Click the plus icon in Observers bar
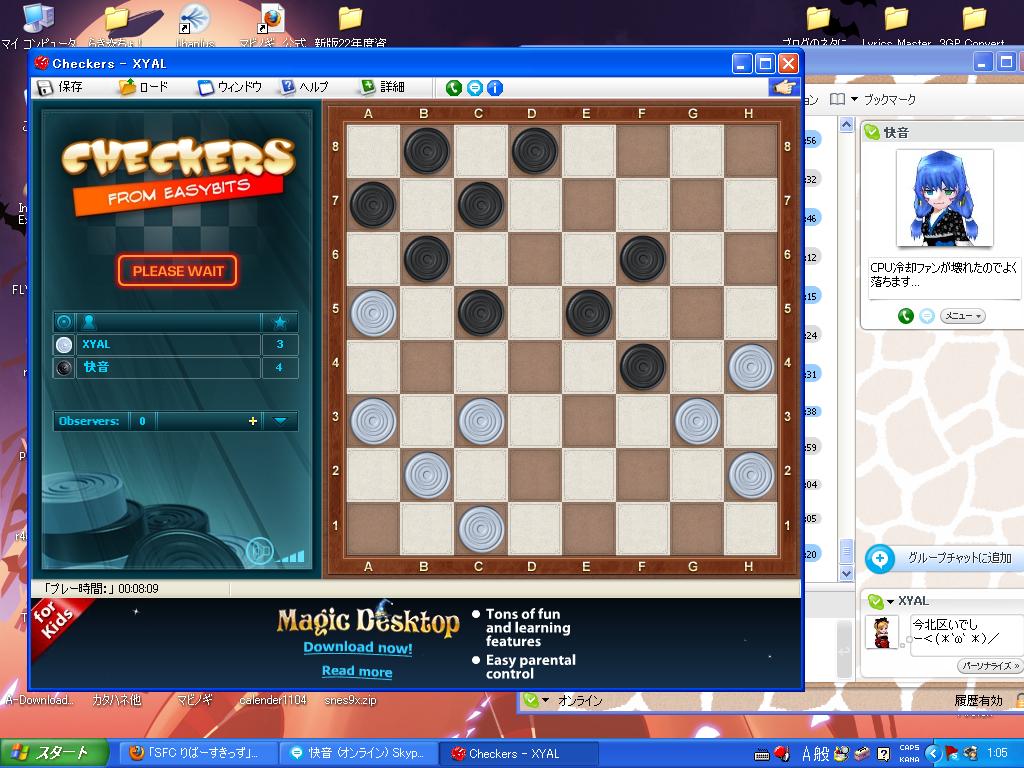The height and width of the screenshot is (768, 1024). point(253,421)
